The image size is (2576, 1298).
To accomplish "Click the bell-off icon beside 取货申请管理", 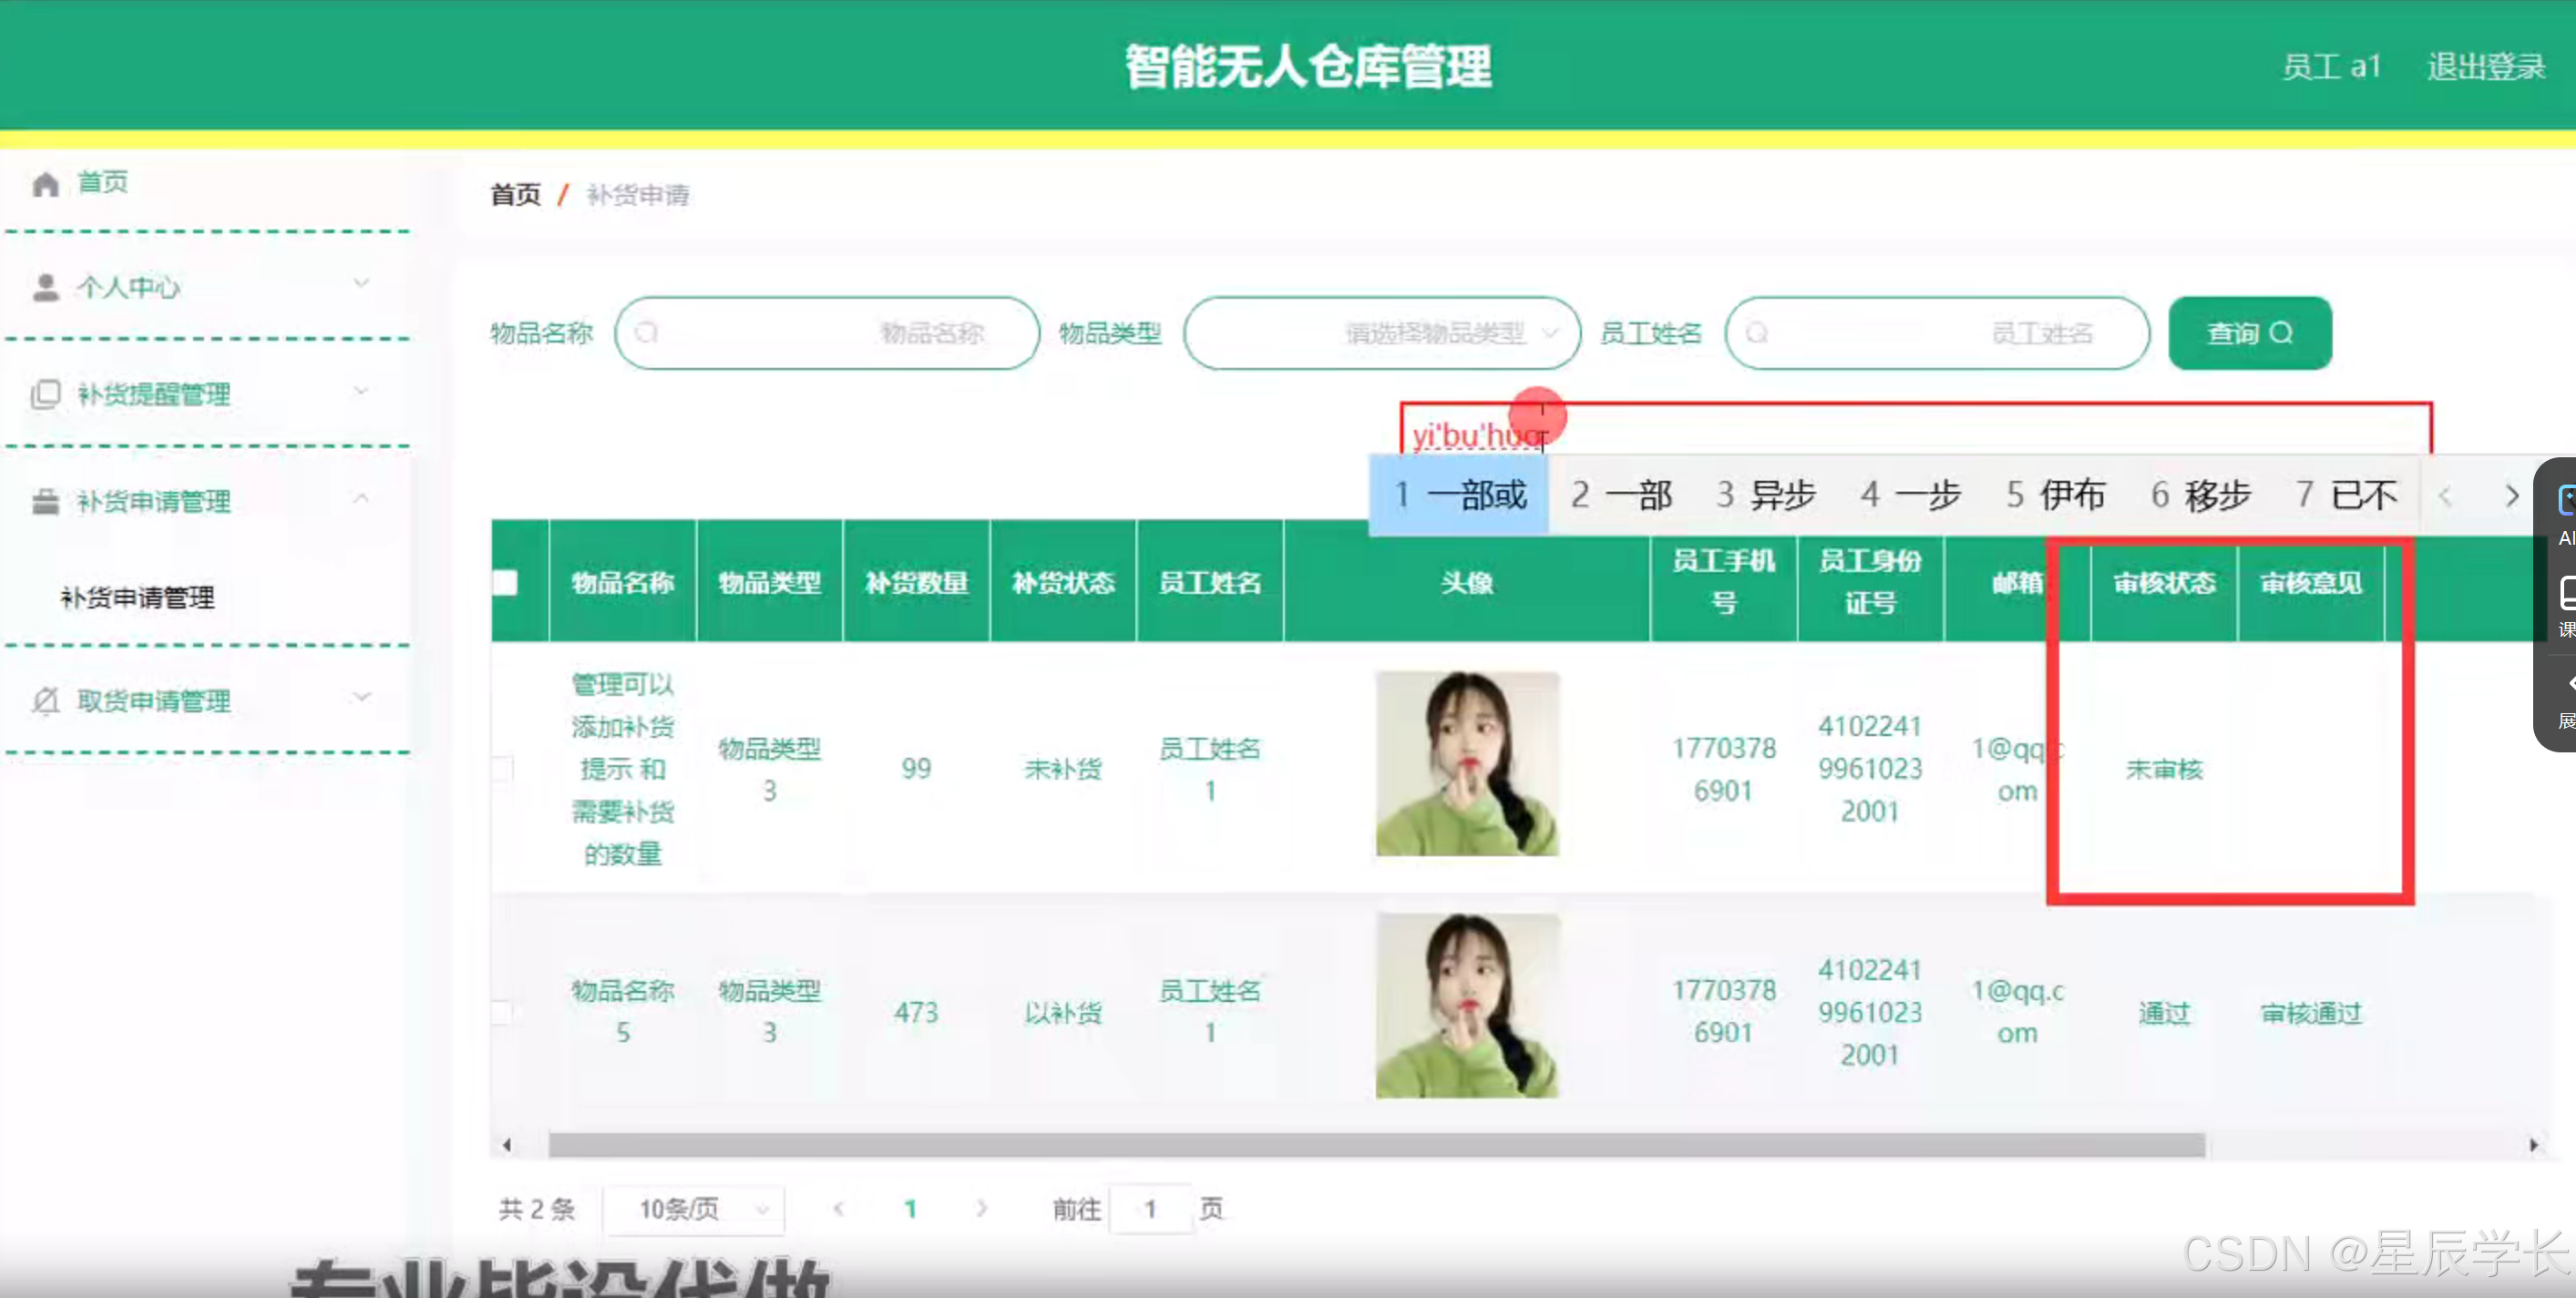I will coord(45,700).
